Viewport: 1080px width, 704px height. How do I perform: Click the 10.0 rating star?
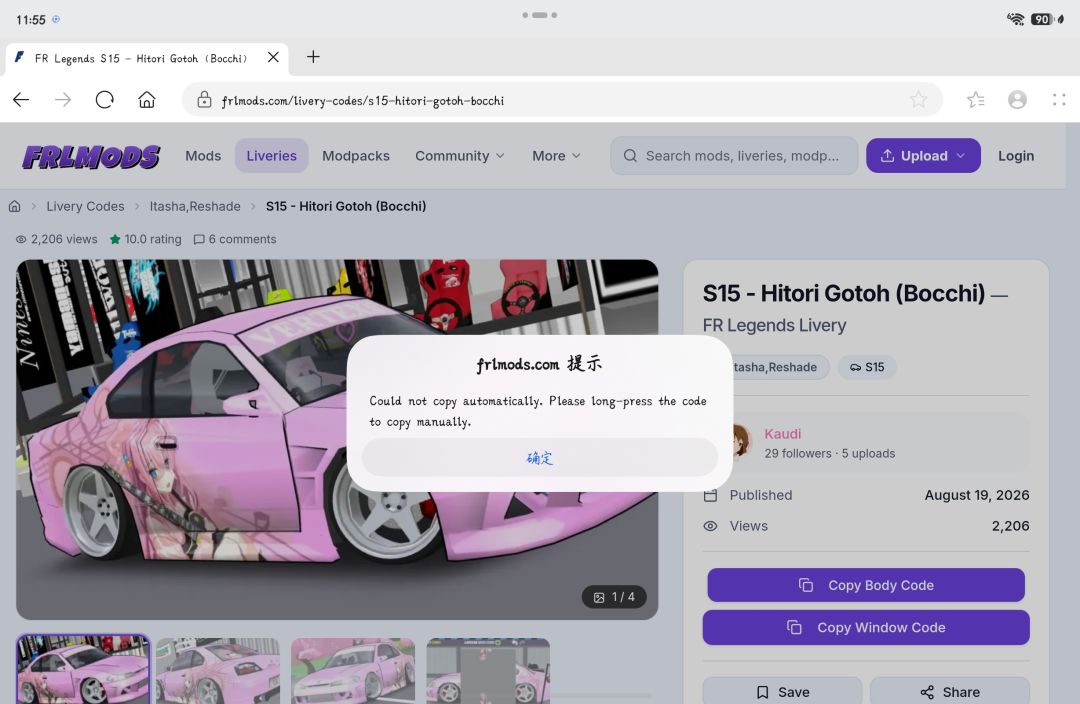click(x=115, y=239)
